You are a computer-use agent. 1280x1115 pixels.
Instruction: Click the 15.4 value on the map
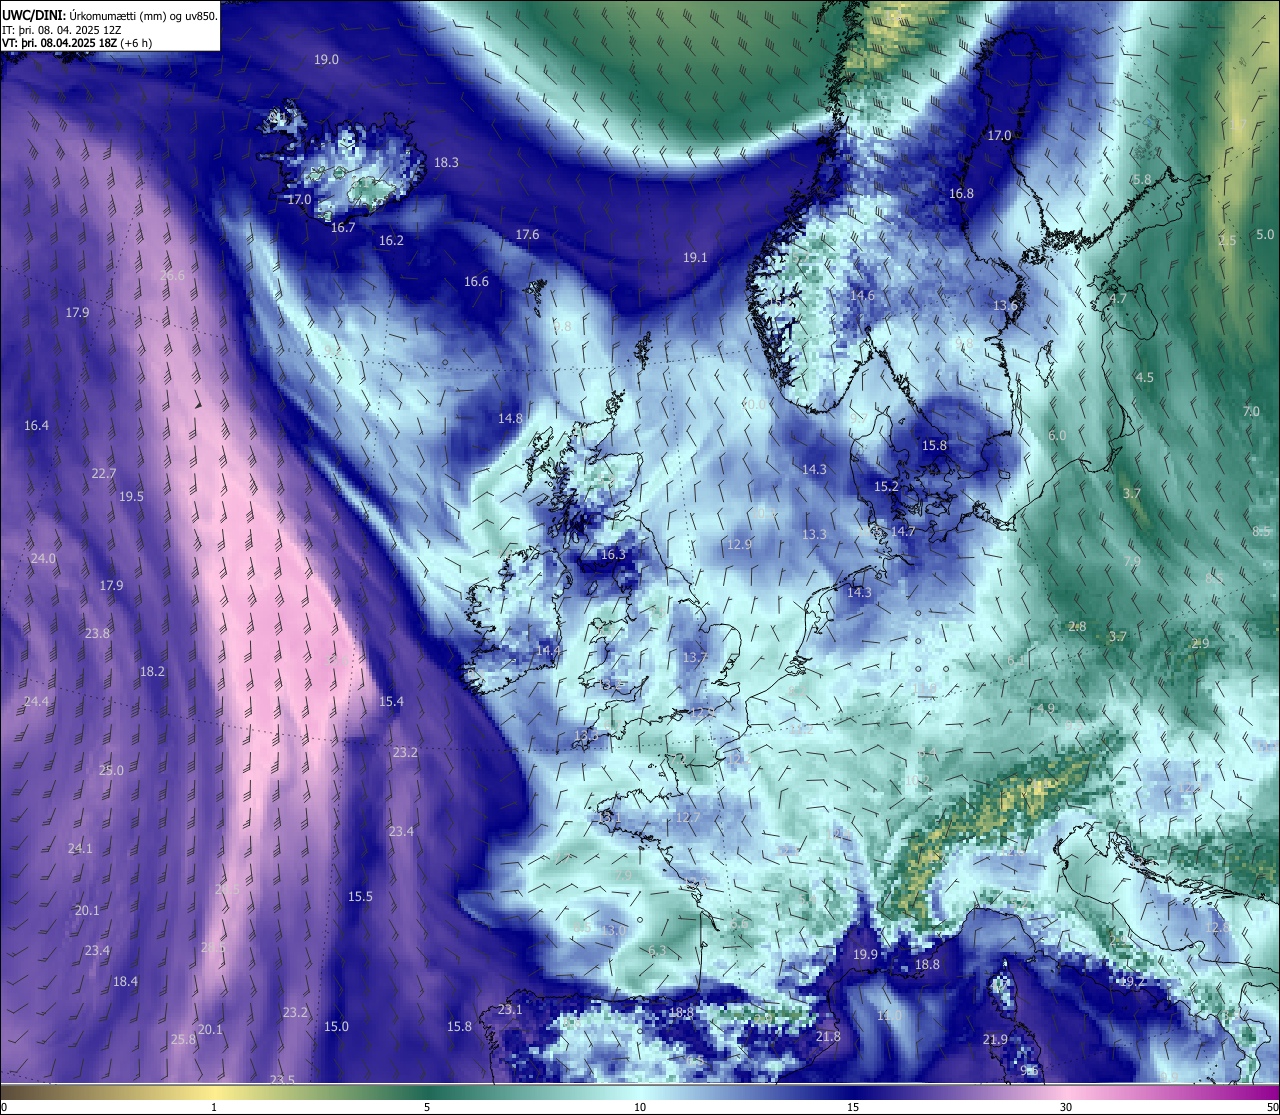click(391, 702)
